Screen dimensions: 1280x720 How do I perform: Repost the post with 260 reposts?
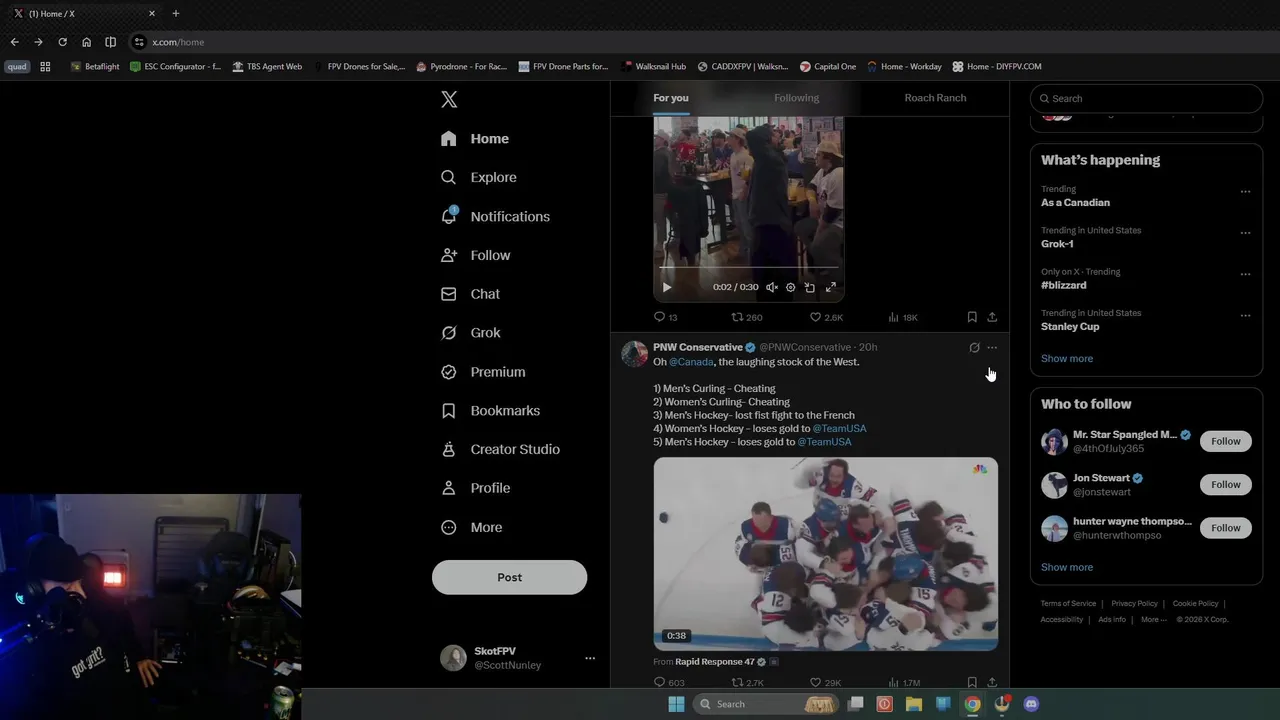[x=747, y=317]
